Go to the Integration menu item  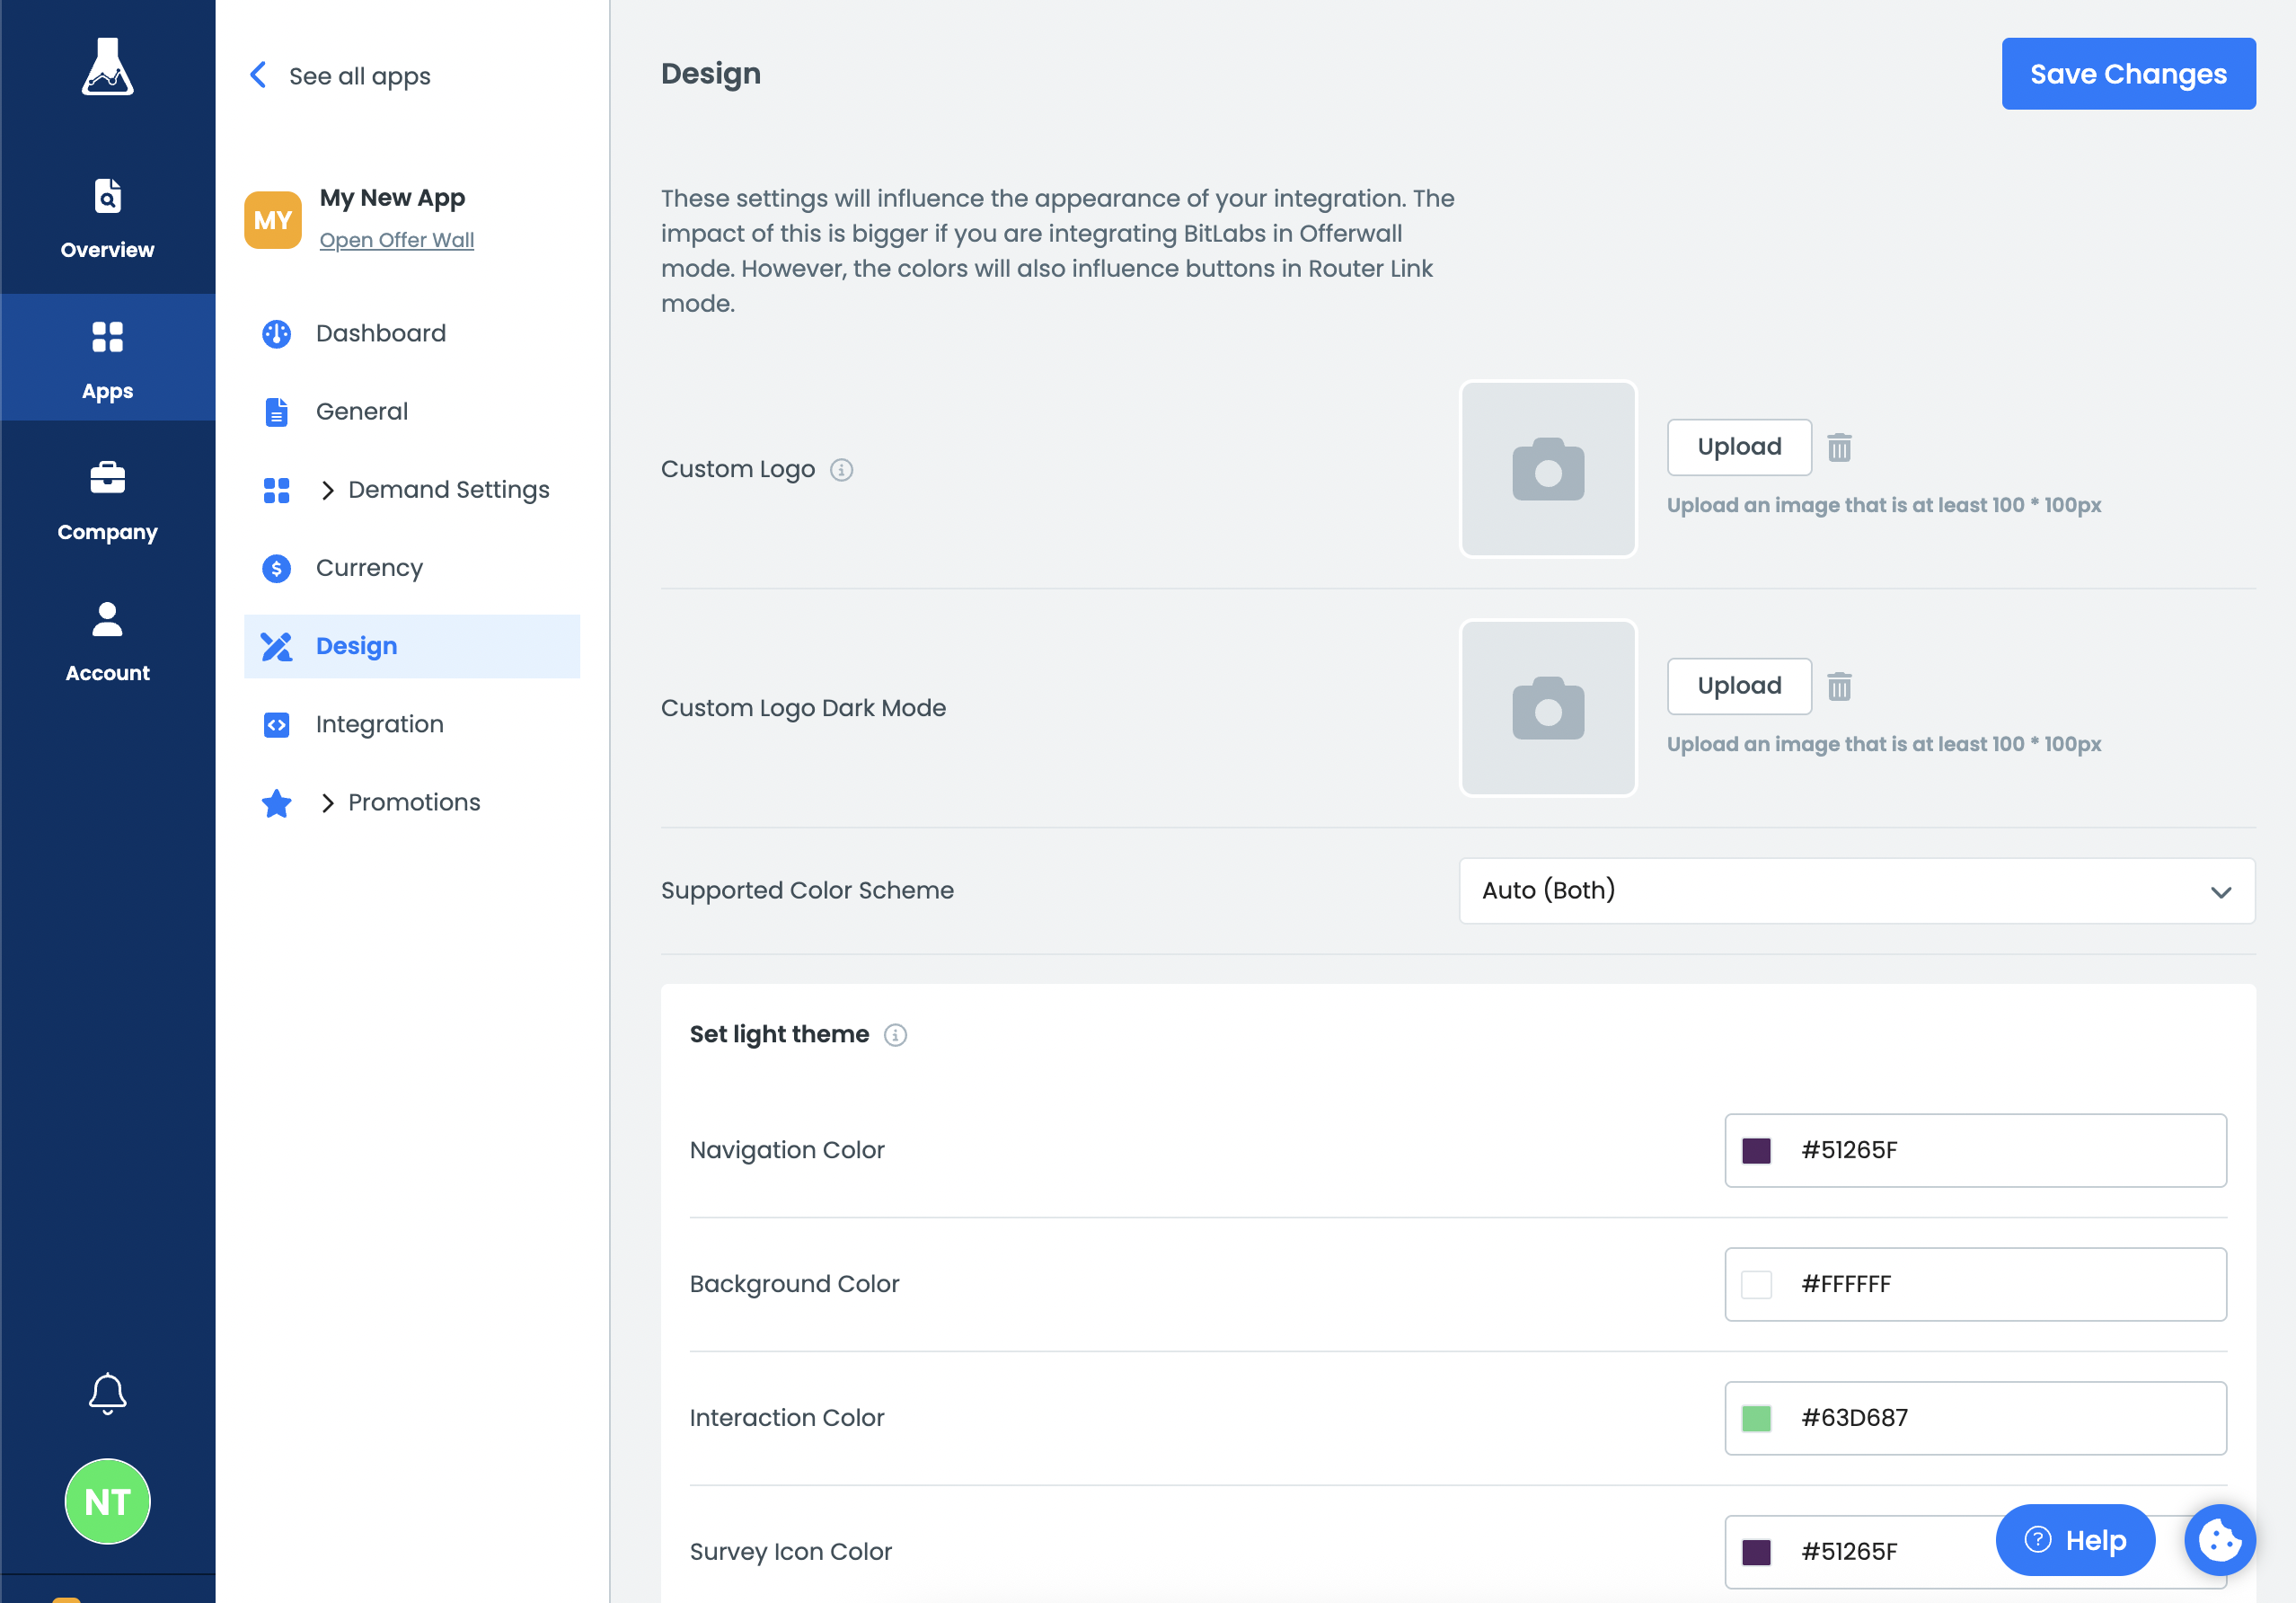pos(412,725)
